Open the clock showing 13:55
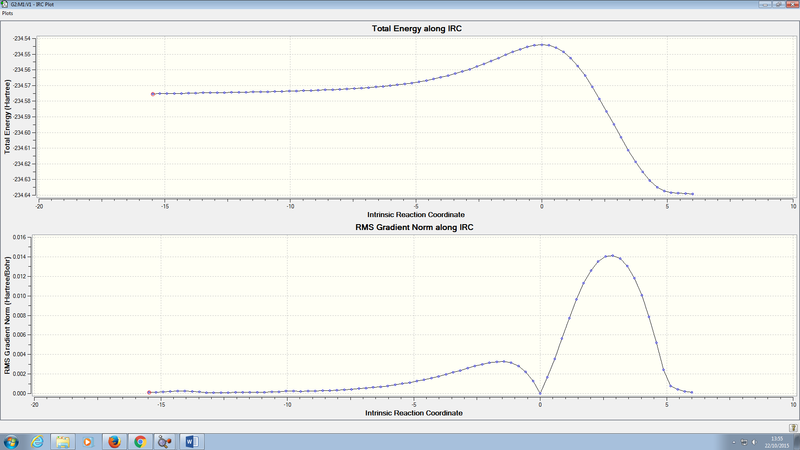Screen dimensions: 800x450 pyautogui.click(x=777, y=442)
